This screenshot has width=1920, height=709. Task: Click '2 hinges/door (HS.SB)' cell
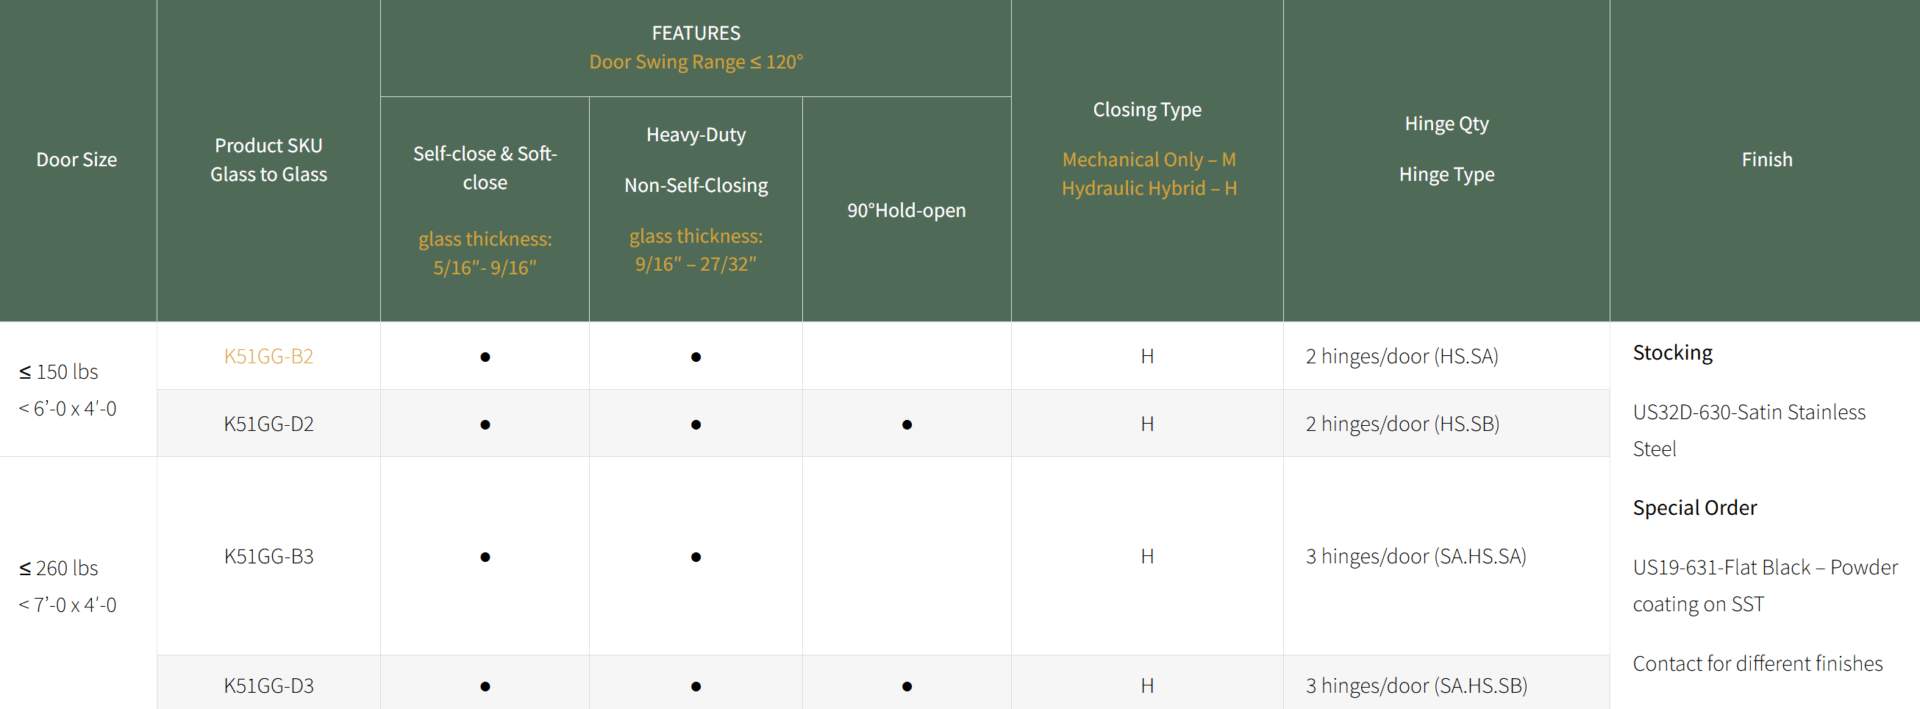[1402, 424]
